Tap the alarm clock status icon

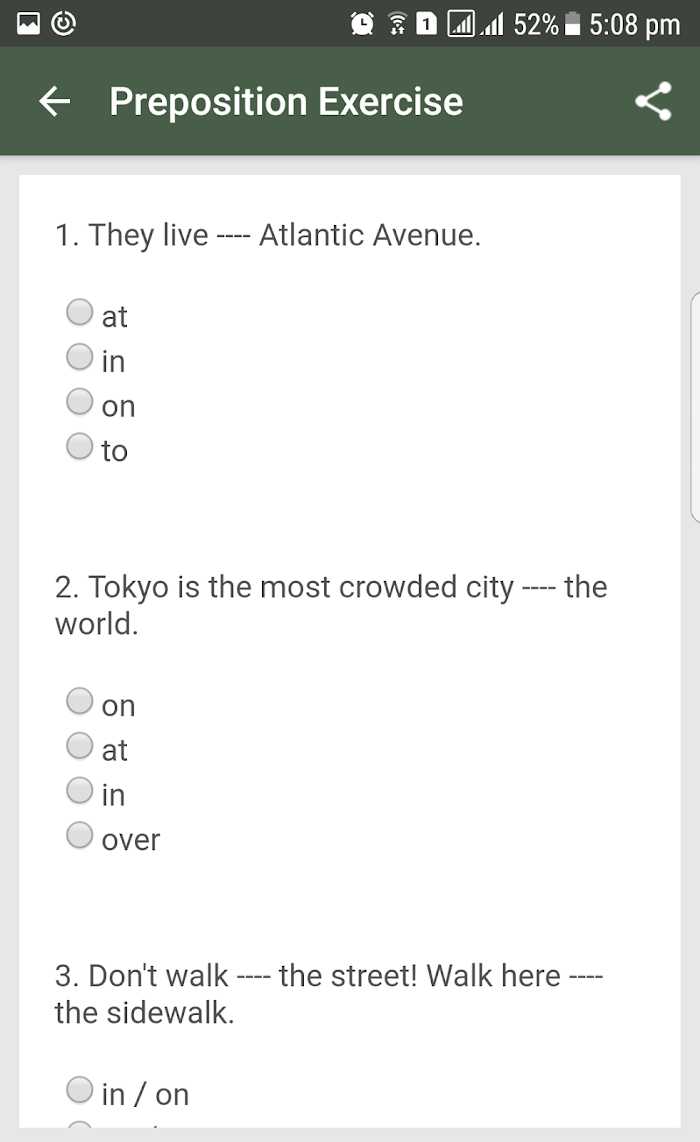point(362,24)
